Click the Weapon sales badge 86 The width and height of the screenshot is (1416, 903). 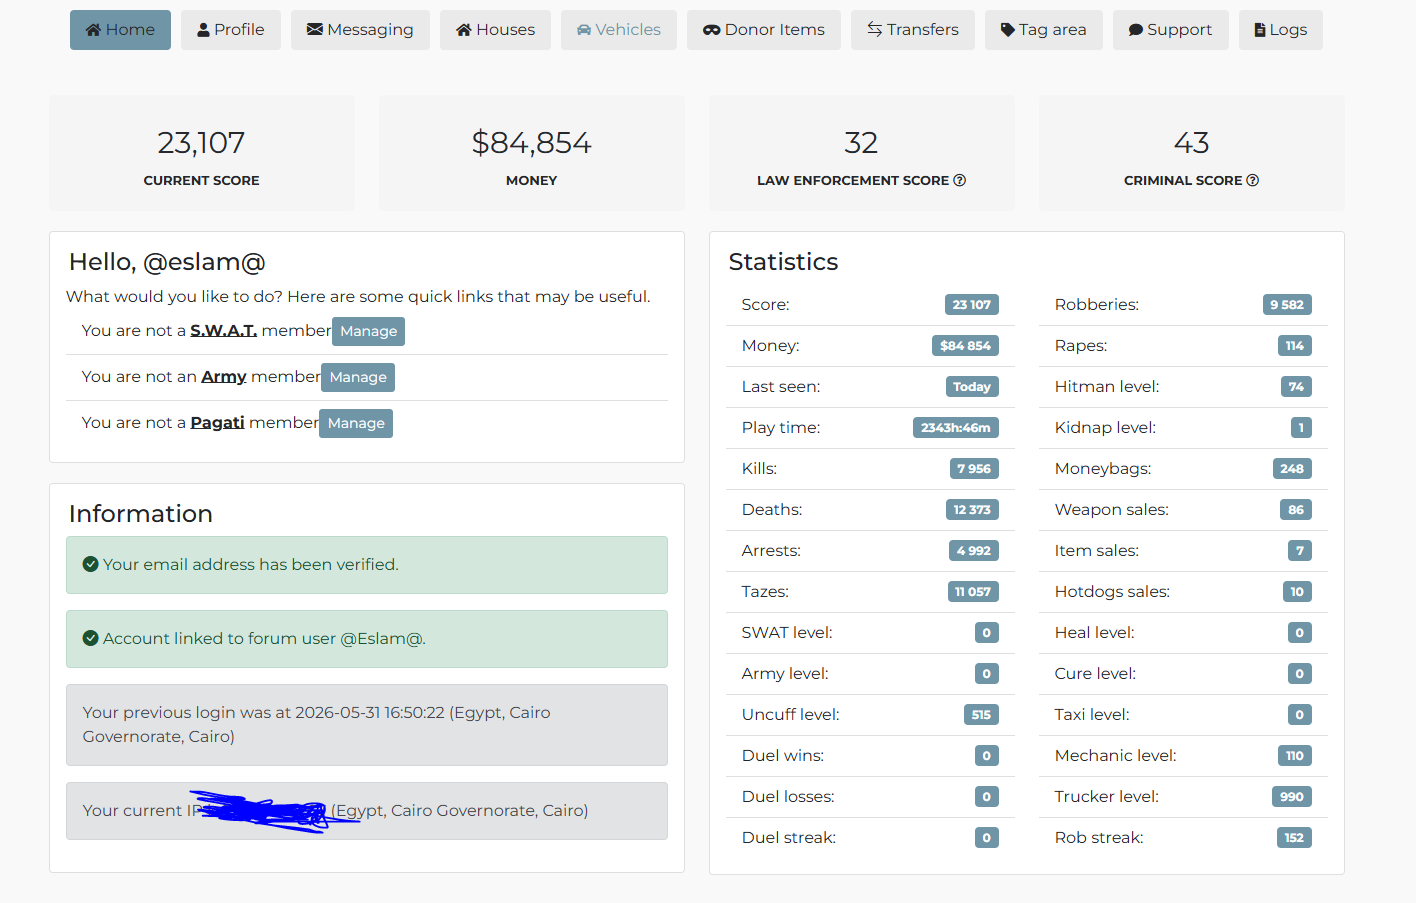pyautogui.click(x=1296, y=510)
